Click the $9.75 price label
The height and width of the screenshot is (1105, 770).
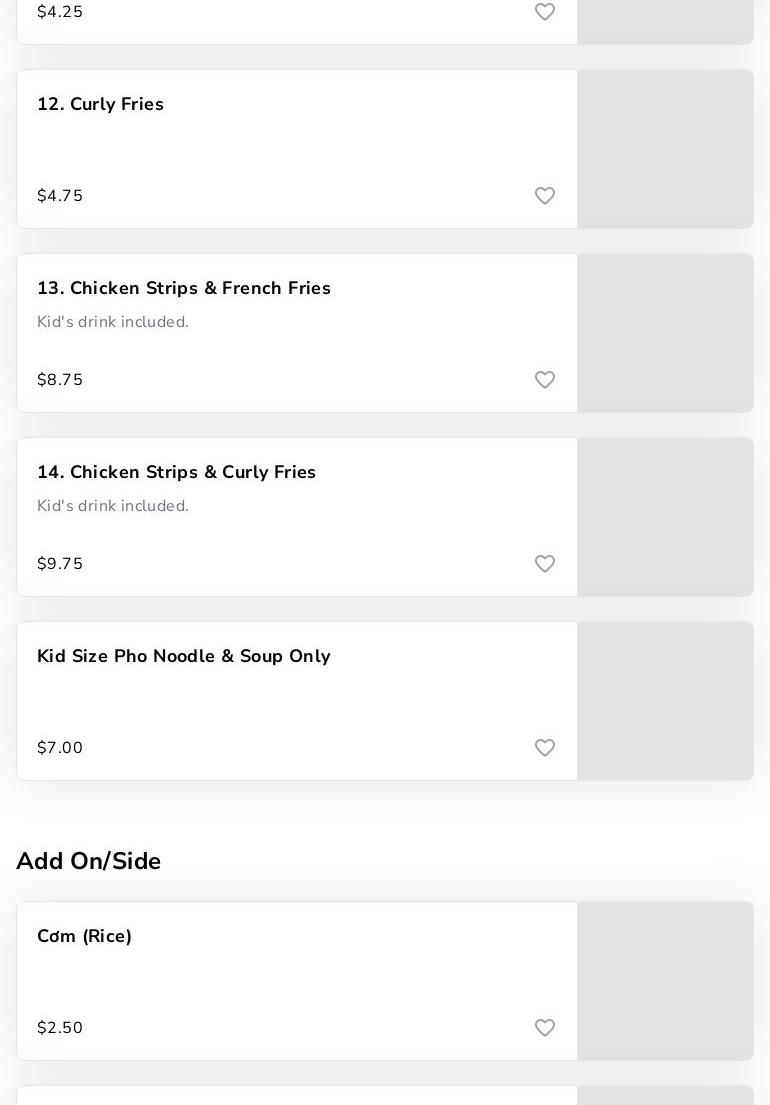[60, 564]
